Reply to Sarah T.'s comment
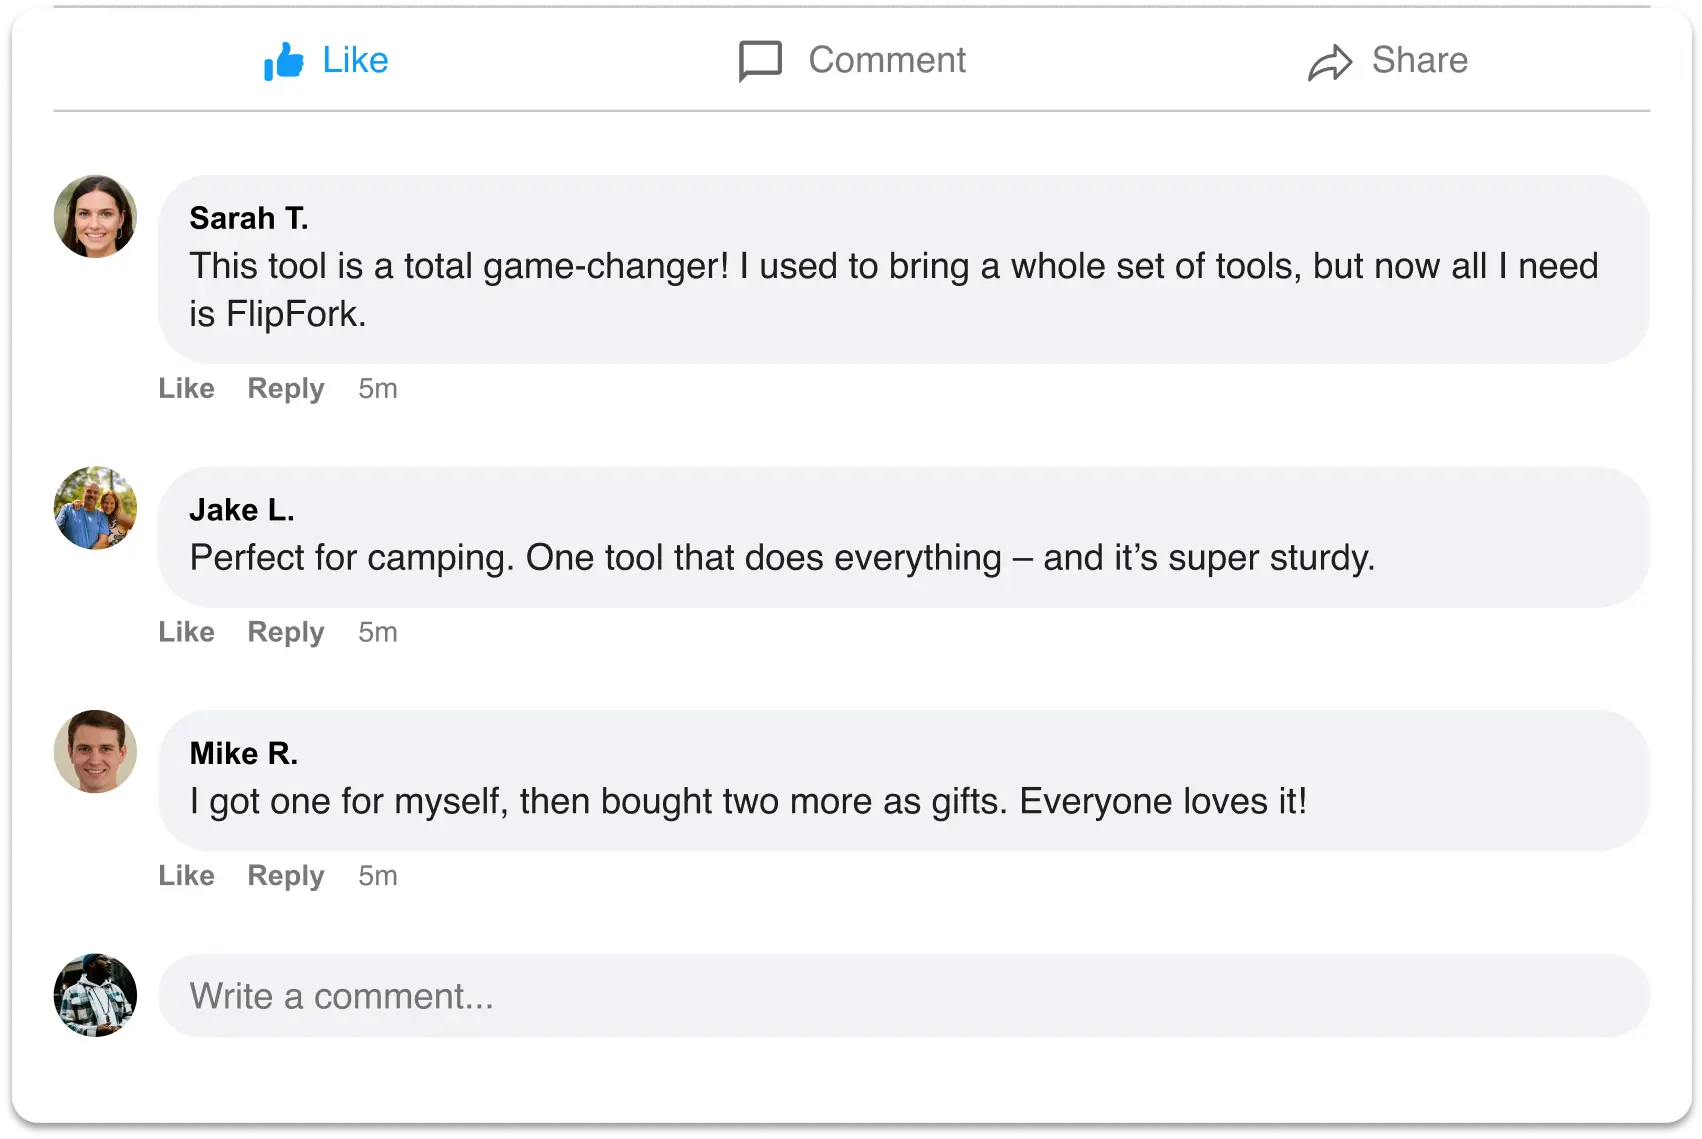1702x1139 pixels. pyautogui.click(x=286, y=389)
